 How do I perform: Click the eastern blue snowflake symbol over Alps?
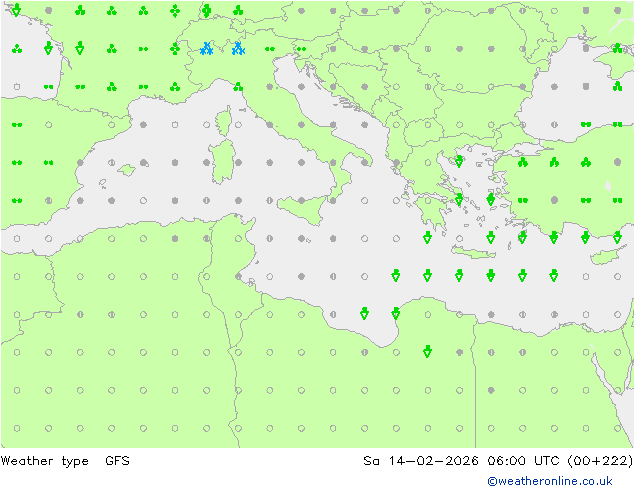click(238, 49)
